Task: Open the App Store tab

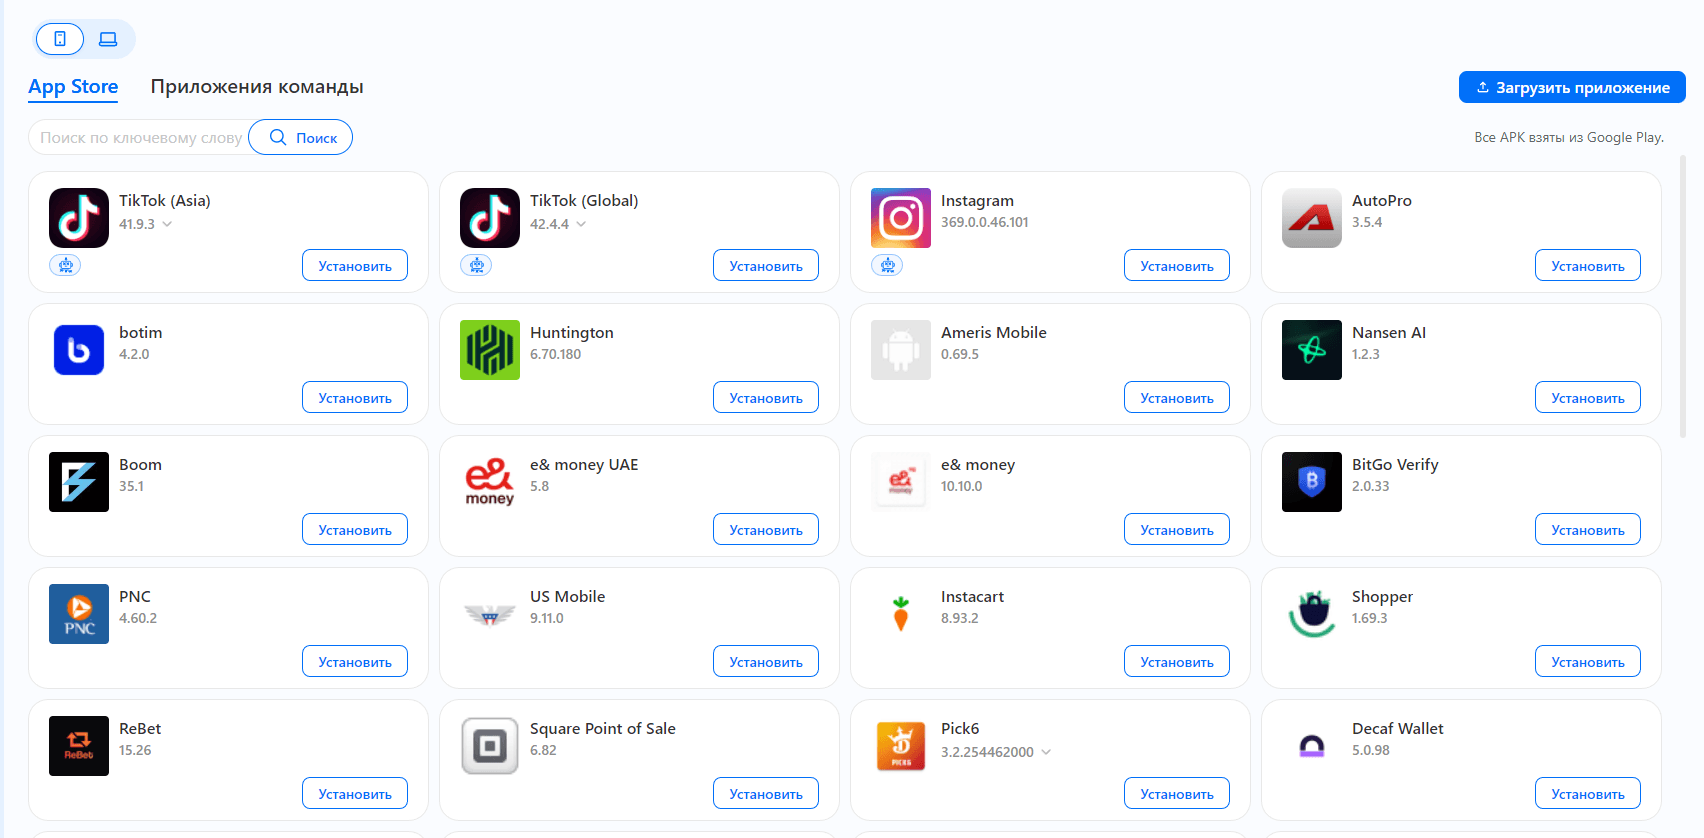Action: (73, 87)
